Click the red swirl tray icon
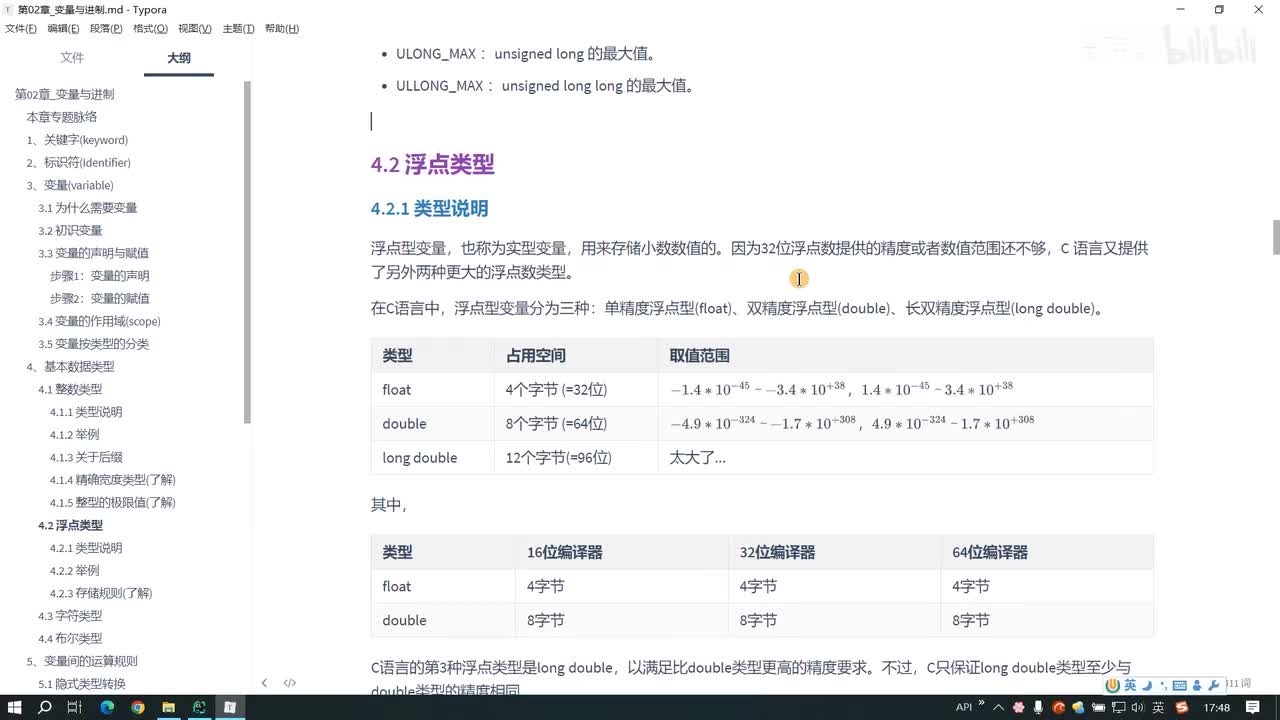Screen dimensions: 1280x720 coord(1059,708)
